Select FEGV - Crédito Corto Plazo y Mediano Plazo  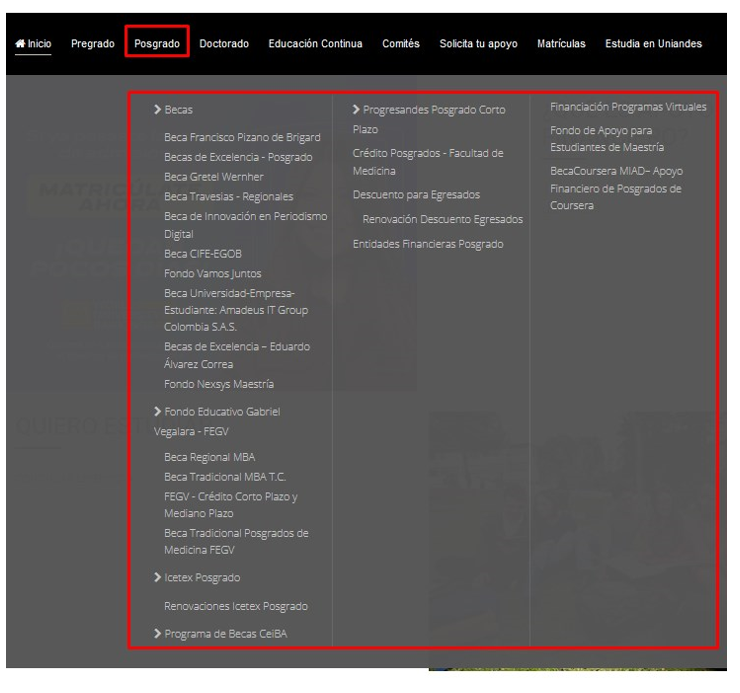point(230,505)
